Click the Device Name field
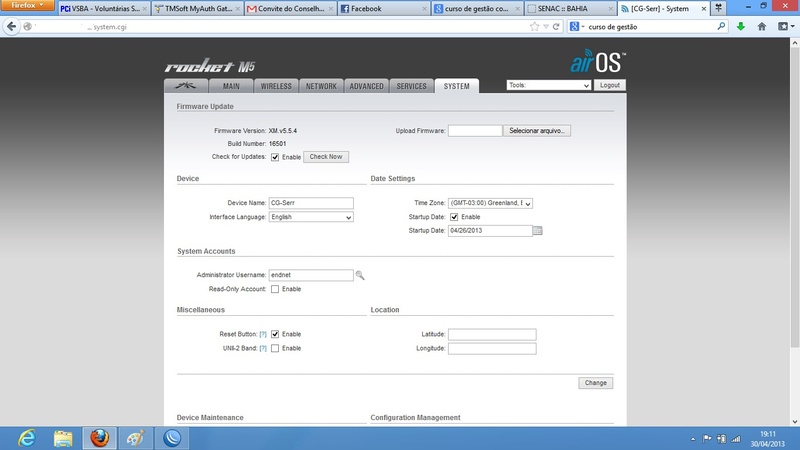Viewport: 800px width, 450px height. [x=311, y=203]
